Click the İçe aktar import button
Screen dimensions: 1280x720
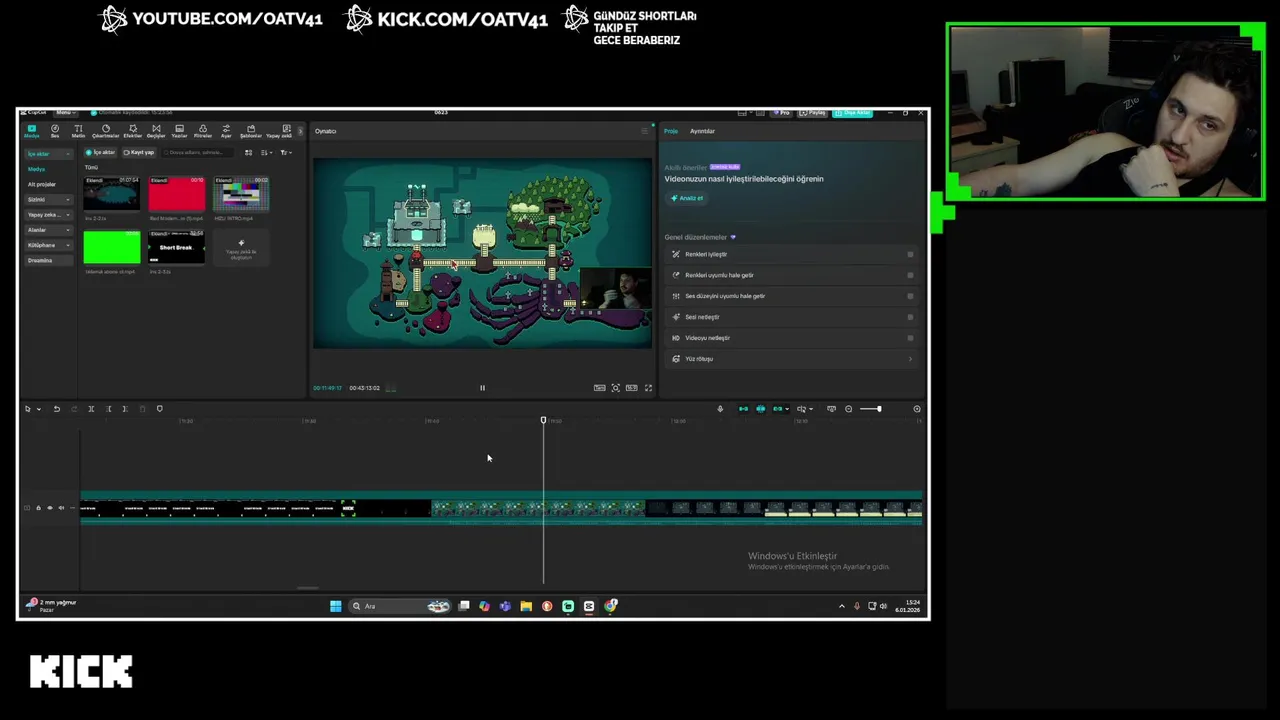tap(100, 153)
